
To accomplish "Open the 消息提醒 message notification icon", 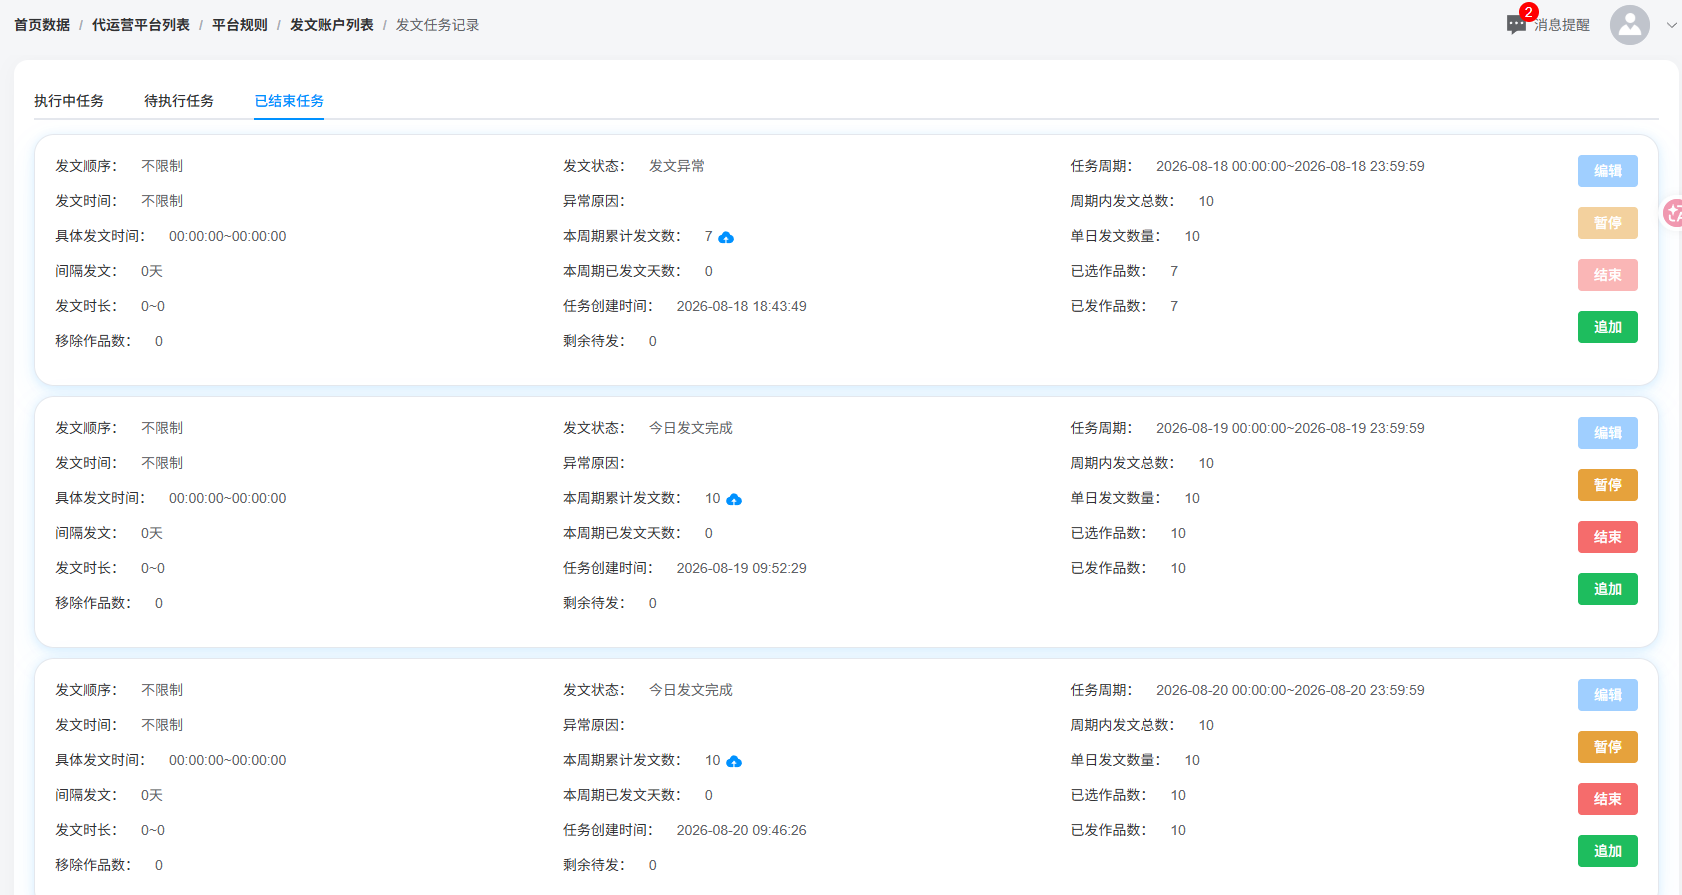I will 1516,25.
